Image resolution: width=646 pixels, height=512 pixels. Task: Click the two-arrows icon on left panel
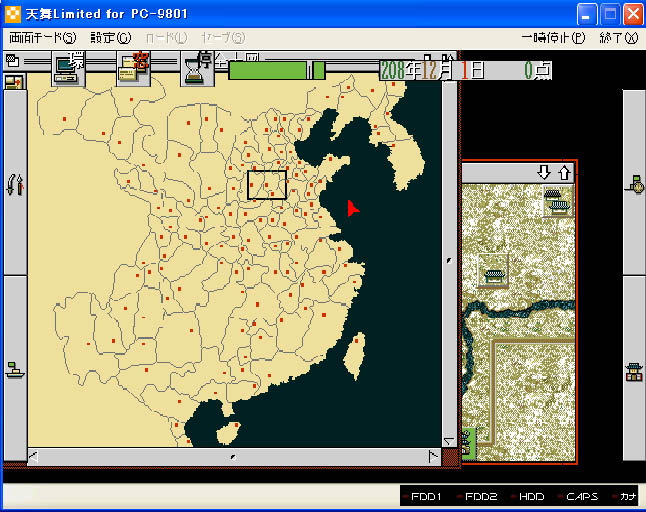(14, 183)
